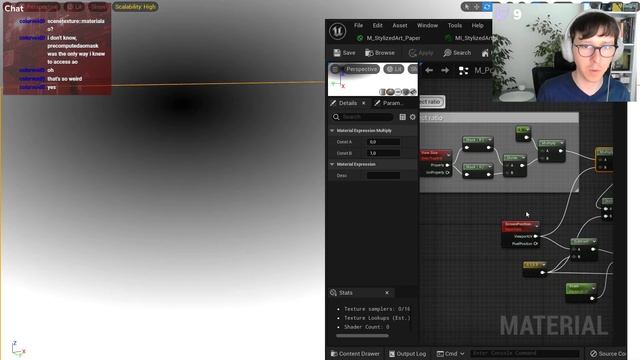Open the Scalability: High setting in the main viewport
Screen dimensions: 640x360
click(135, 7)
